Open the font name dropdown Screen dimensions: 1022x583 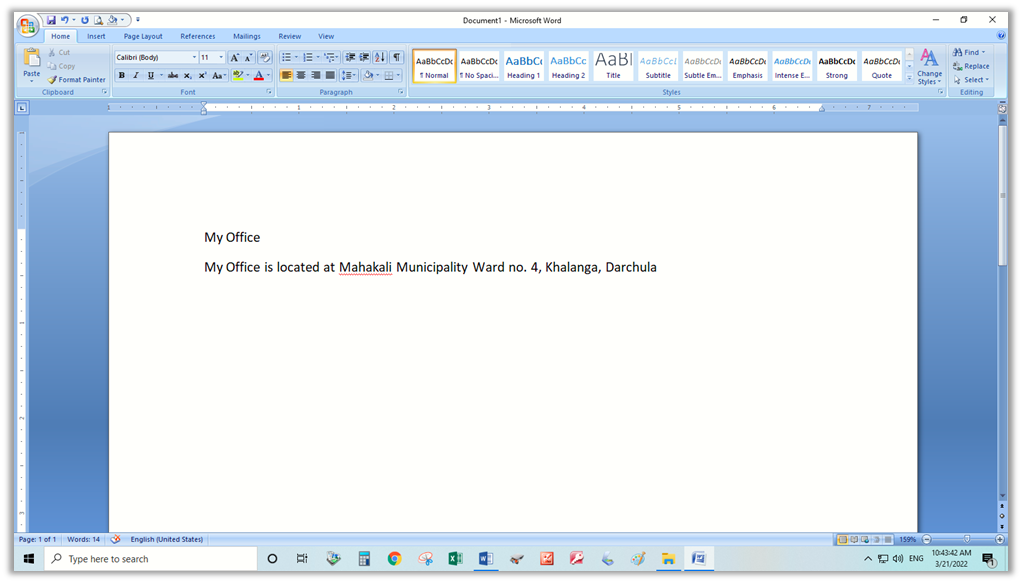pyautogui.click(x=194, y=57)
